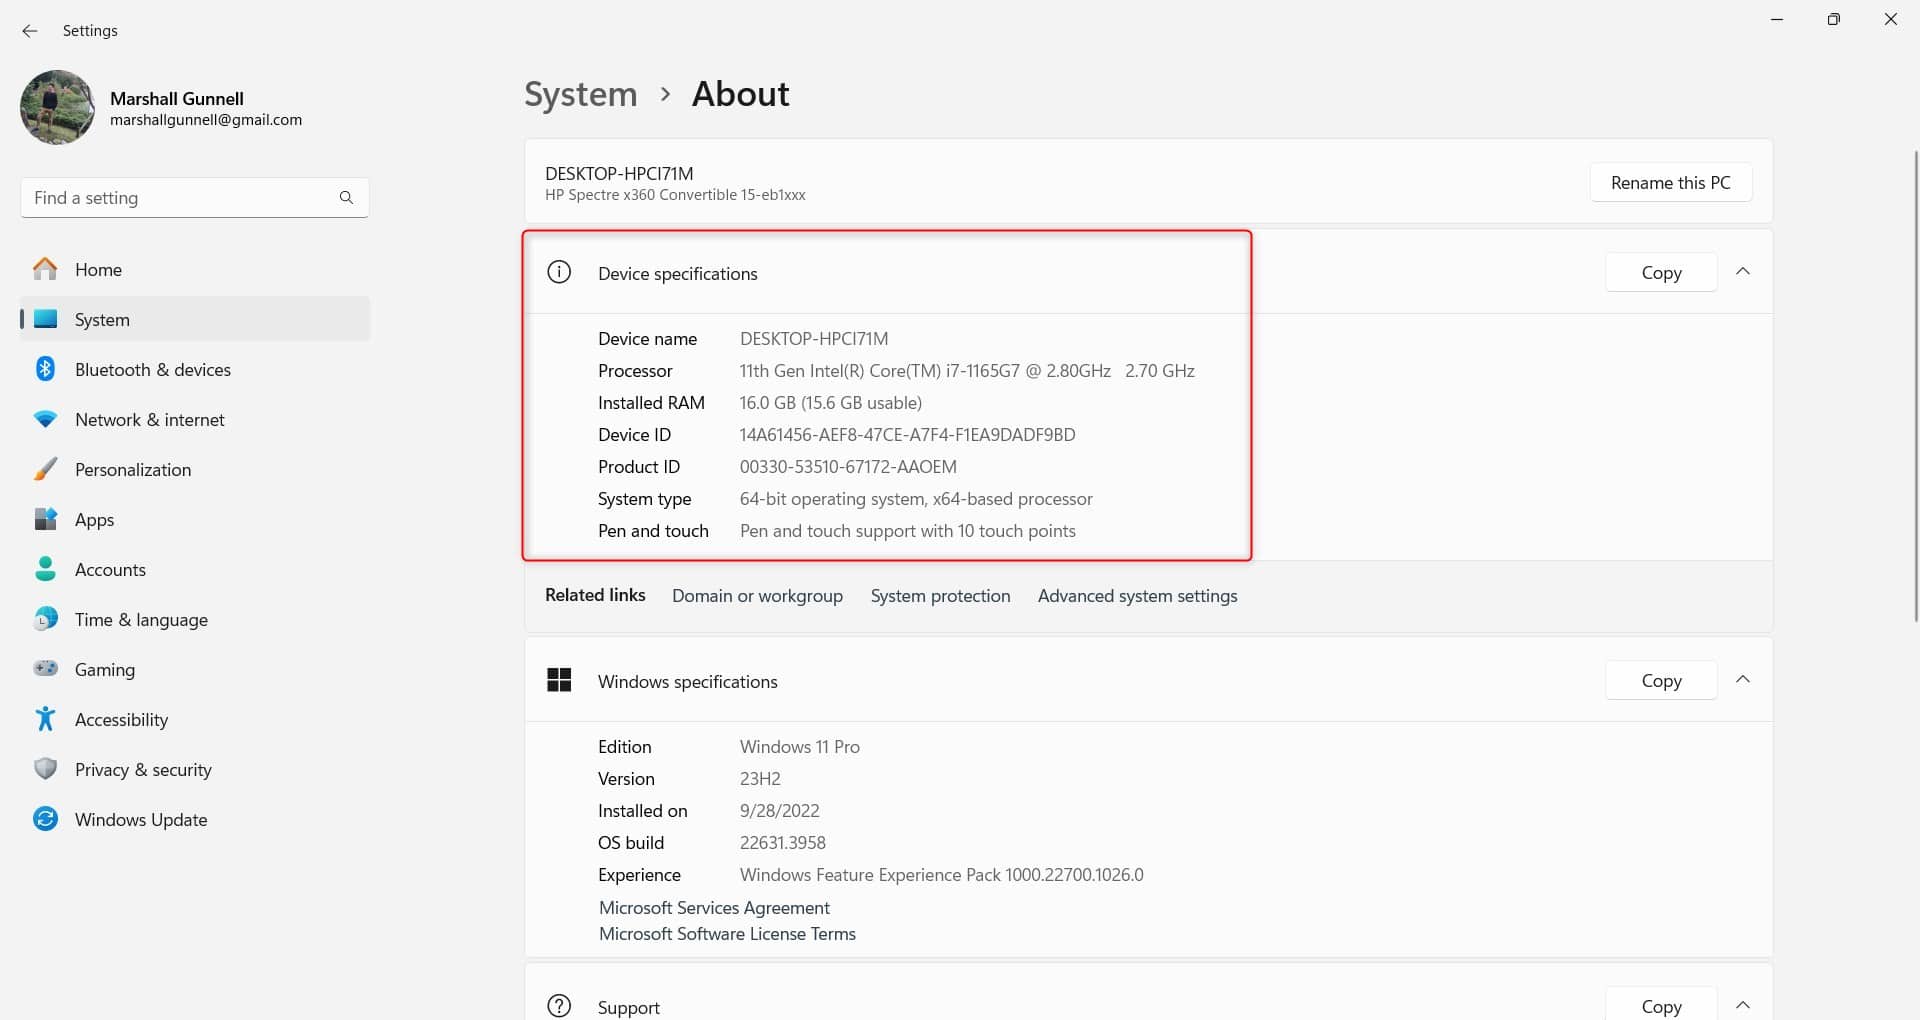
Task: Click the vertical scrollbar on the right
Action: [x=1915, y=385]
